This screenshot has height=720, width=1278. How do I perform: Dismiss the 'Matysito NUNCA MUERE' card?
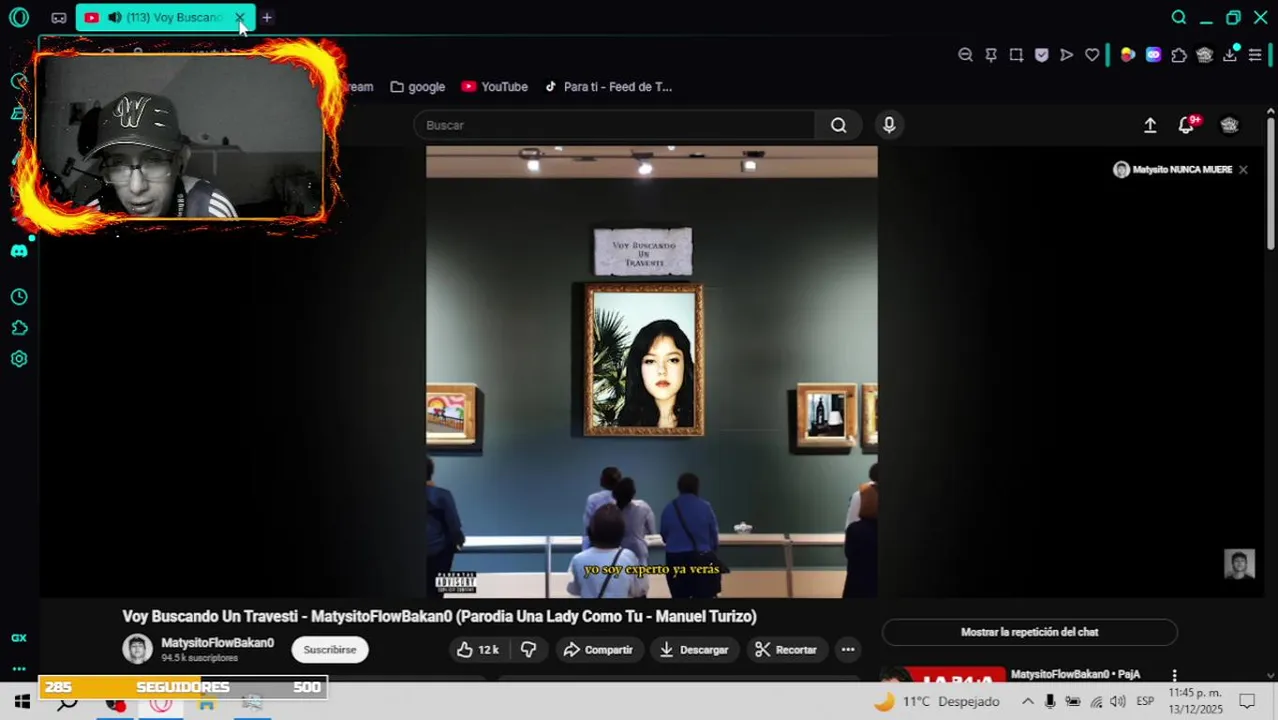1243,170
